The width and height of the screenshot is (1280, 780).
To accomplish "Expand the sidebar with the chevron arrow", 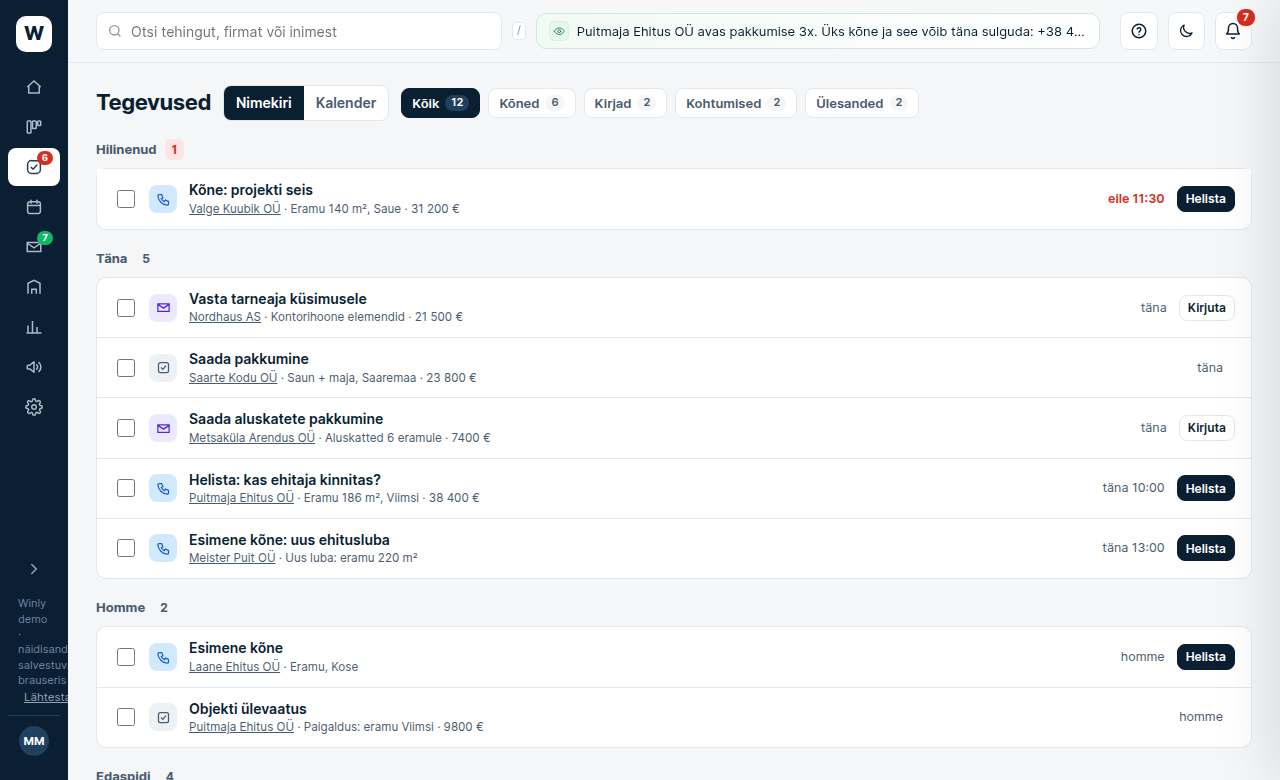I will 34,569.
